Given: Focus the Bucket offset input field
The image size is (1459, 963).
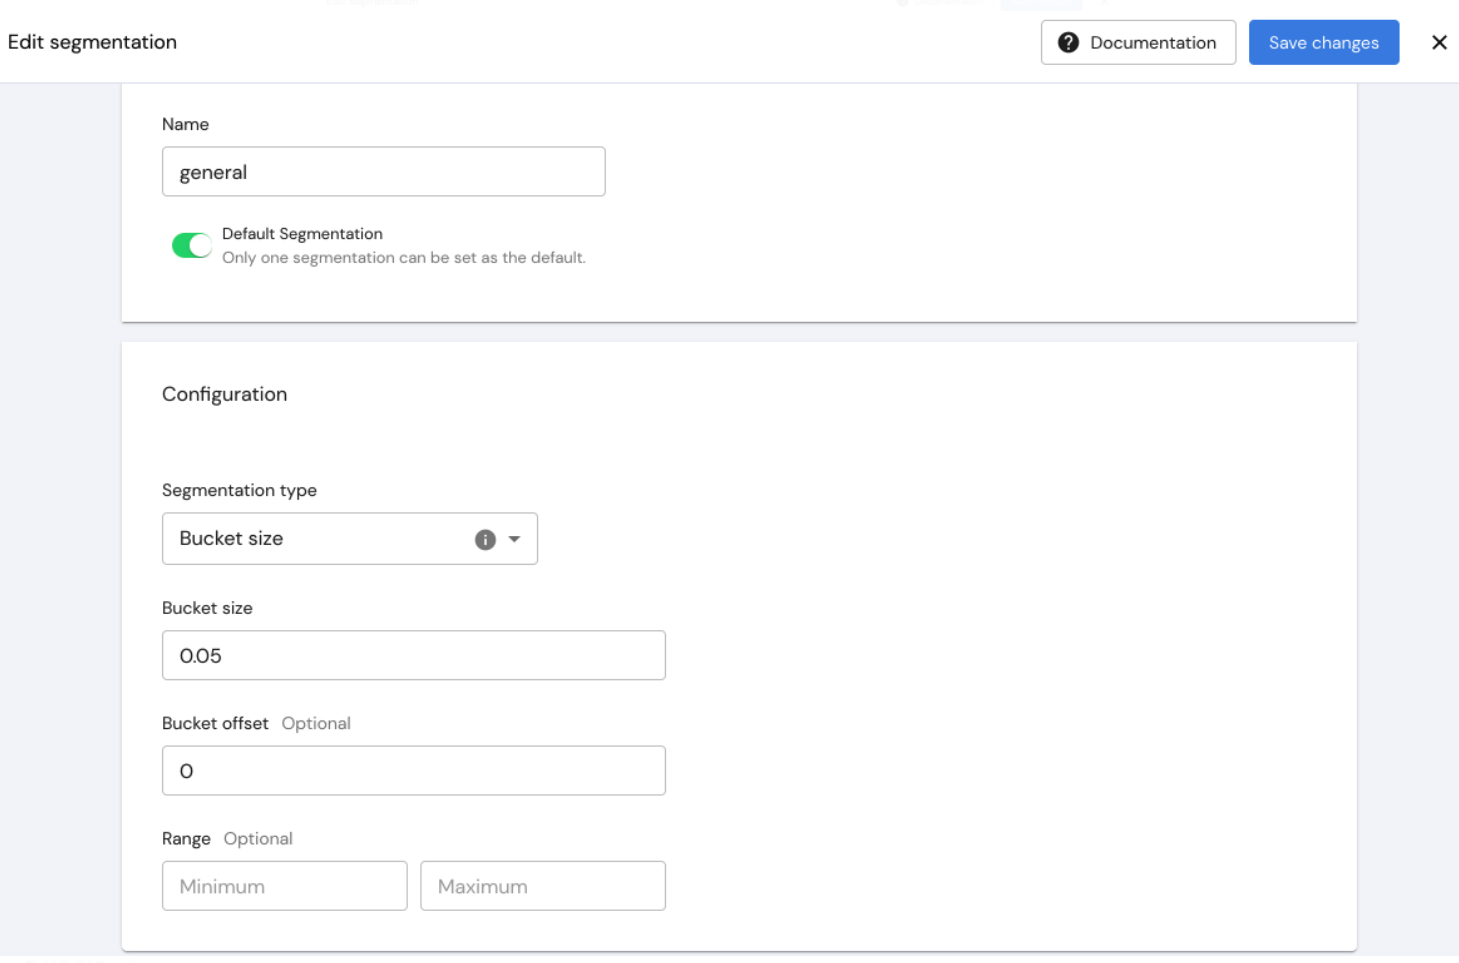Looking at the screenshot, I should 413,771.
